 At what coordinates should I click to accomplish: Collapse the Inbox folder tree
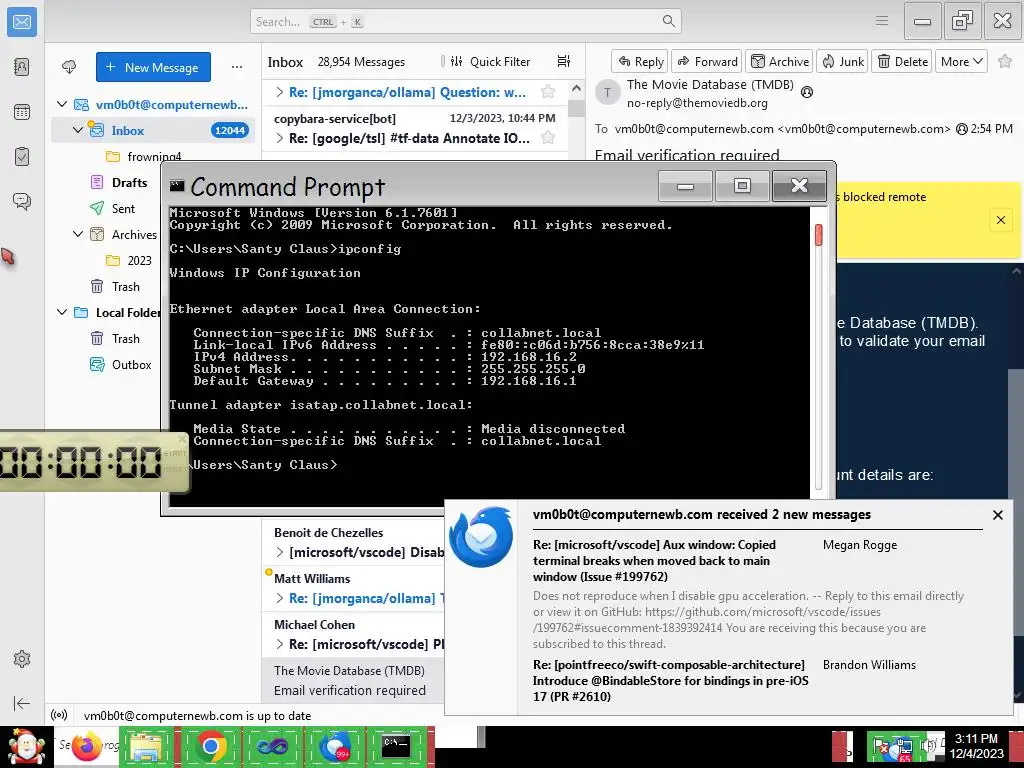click(78, 130)
